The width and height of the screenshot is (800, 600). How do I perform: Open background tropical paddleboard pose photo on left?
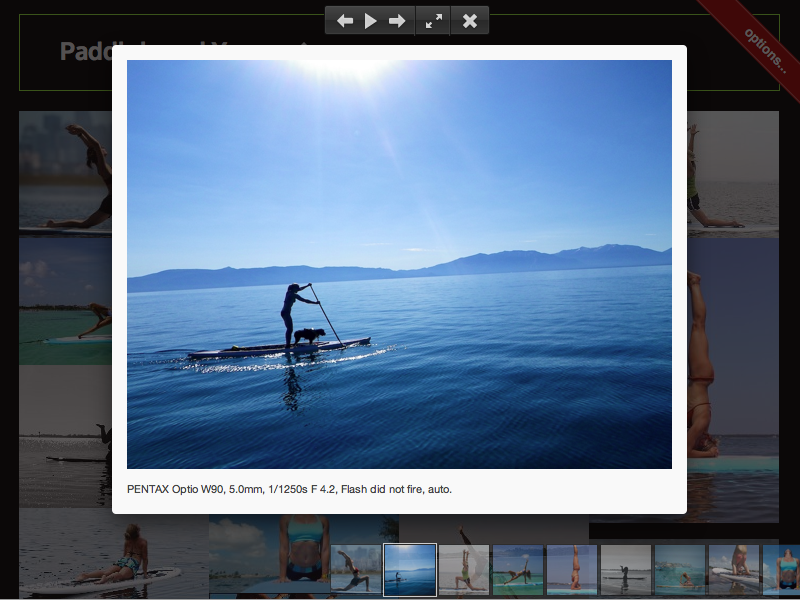(x=65, y=301)
